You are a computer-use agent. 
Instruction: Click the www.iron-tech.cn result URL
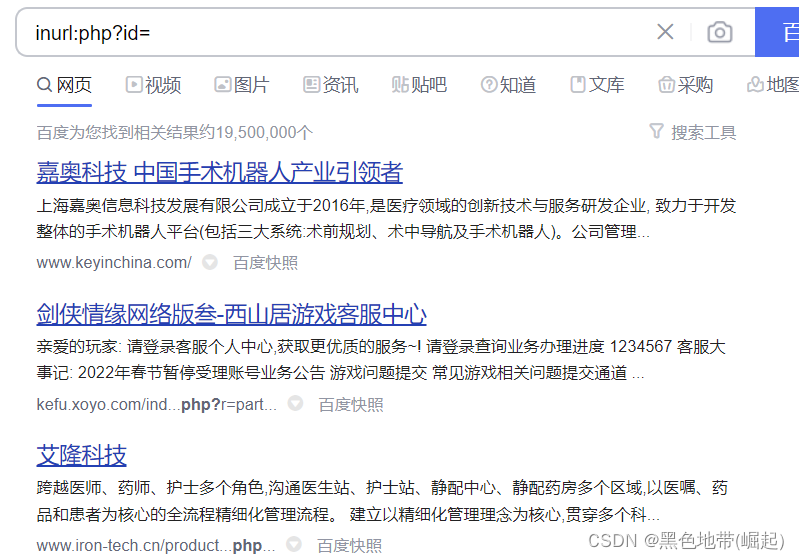tap(156, 545)
